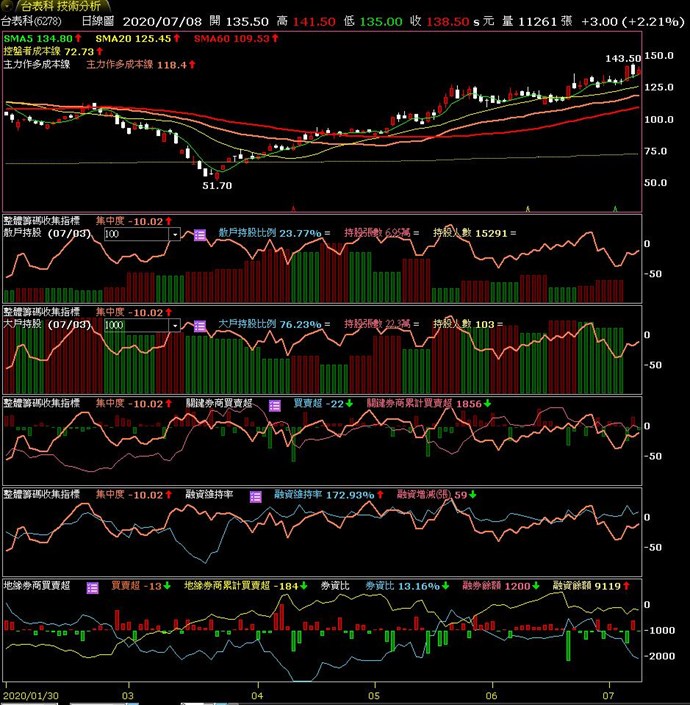Click the purple settings icon beside 大戶持股比例
Image resolution: width=690 pixels, height=705 pixels.
point(199,325)
